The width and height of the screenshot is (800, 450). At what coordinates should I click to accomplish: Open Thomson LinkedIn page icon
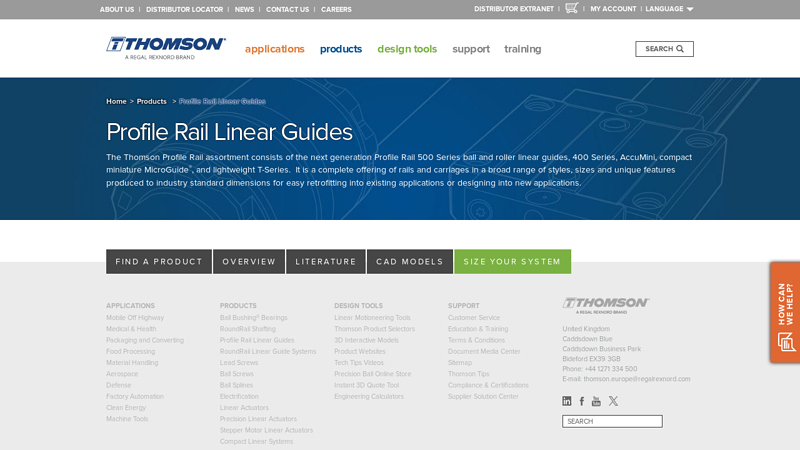567,401
